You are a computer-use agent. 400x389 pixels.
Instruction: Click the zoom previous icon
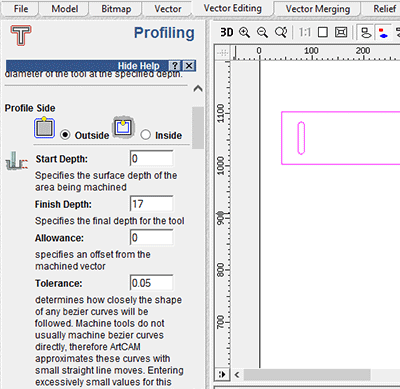click(281, 32)
